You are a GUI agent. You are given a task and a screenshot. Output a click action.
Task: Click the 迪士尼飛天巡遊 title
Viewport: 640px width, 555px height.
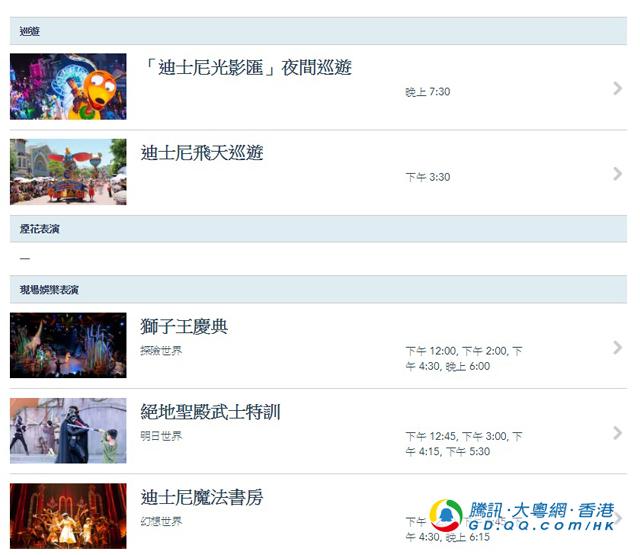tap(202, 153)
